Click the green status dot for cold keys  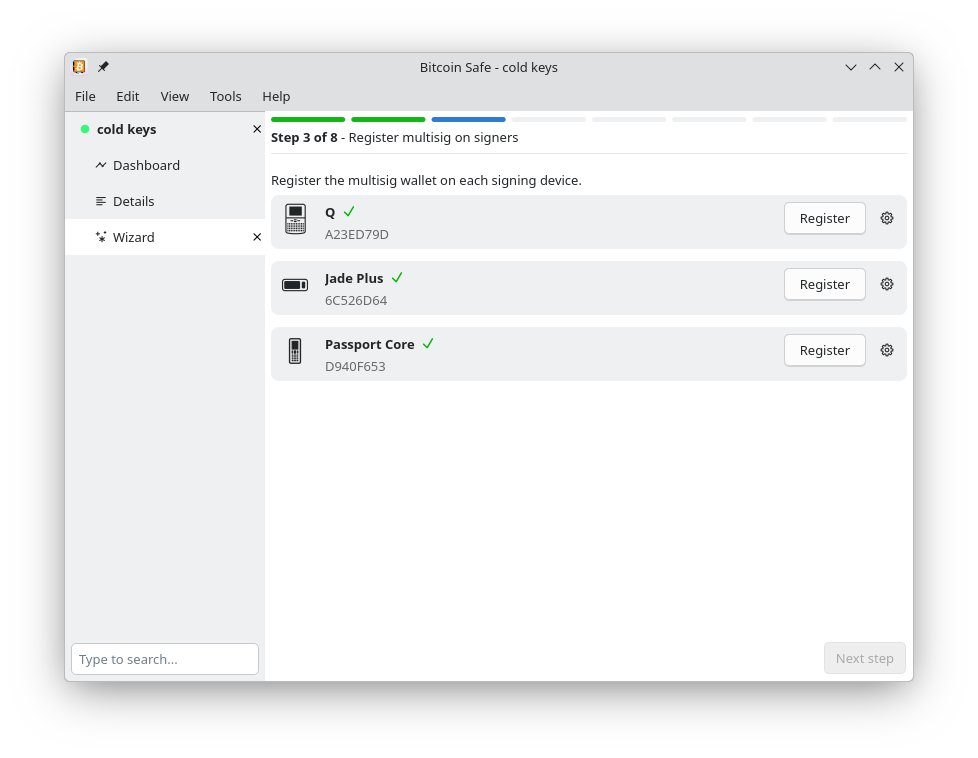85,129
